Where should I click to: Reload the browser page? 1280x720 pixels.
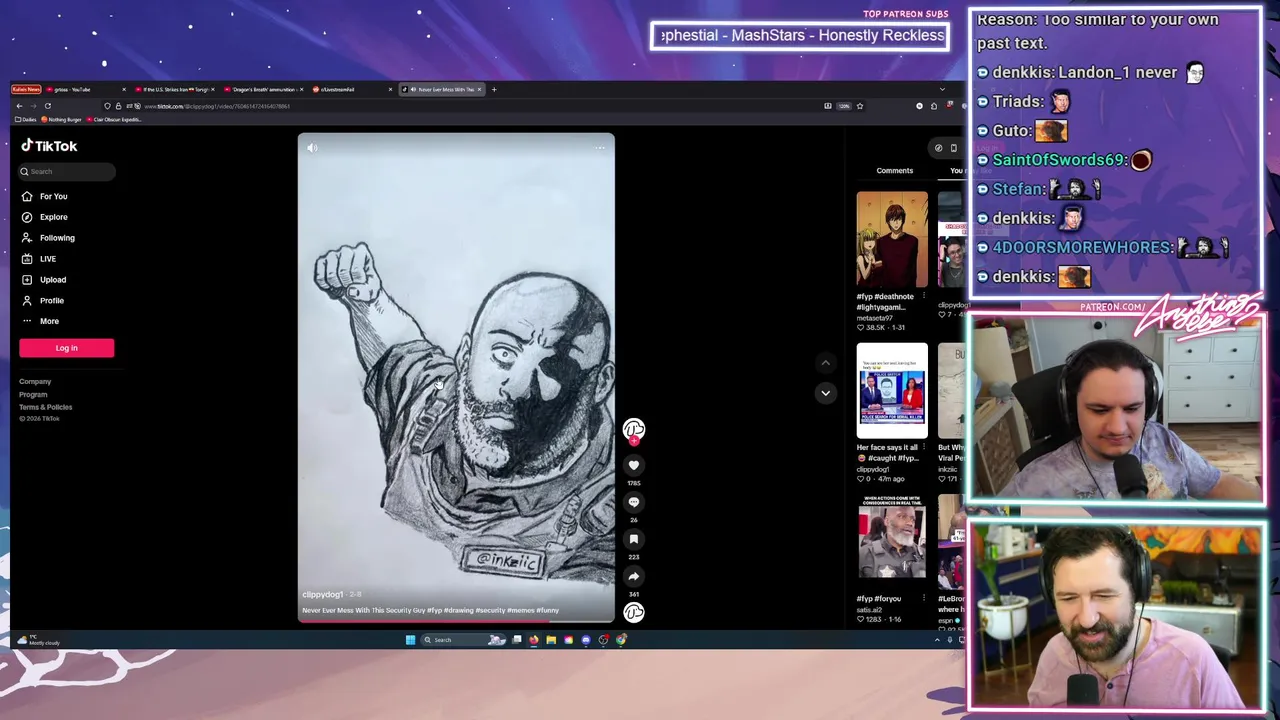coord(47,106)
